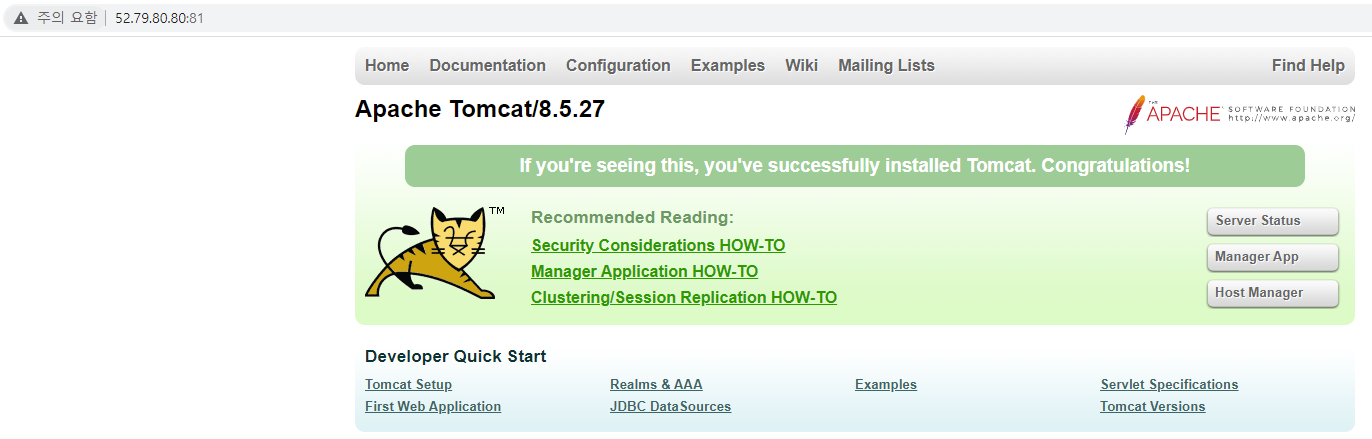Click the Apache Tomcat/8.5.27 heading

[480, 110]
